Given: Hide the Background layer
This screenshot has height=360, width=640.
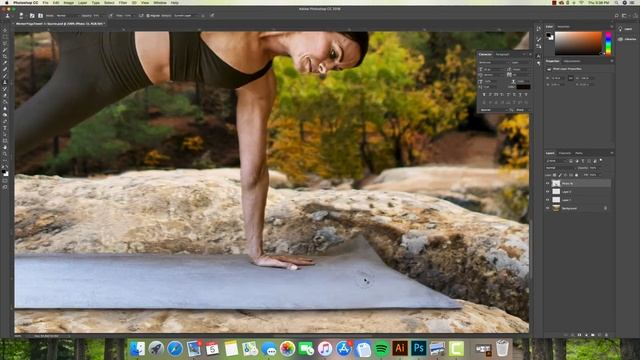Looking at the screenshot, I should [547, 208].
